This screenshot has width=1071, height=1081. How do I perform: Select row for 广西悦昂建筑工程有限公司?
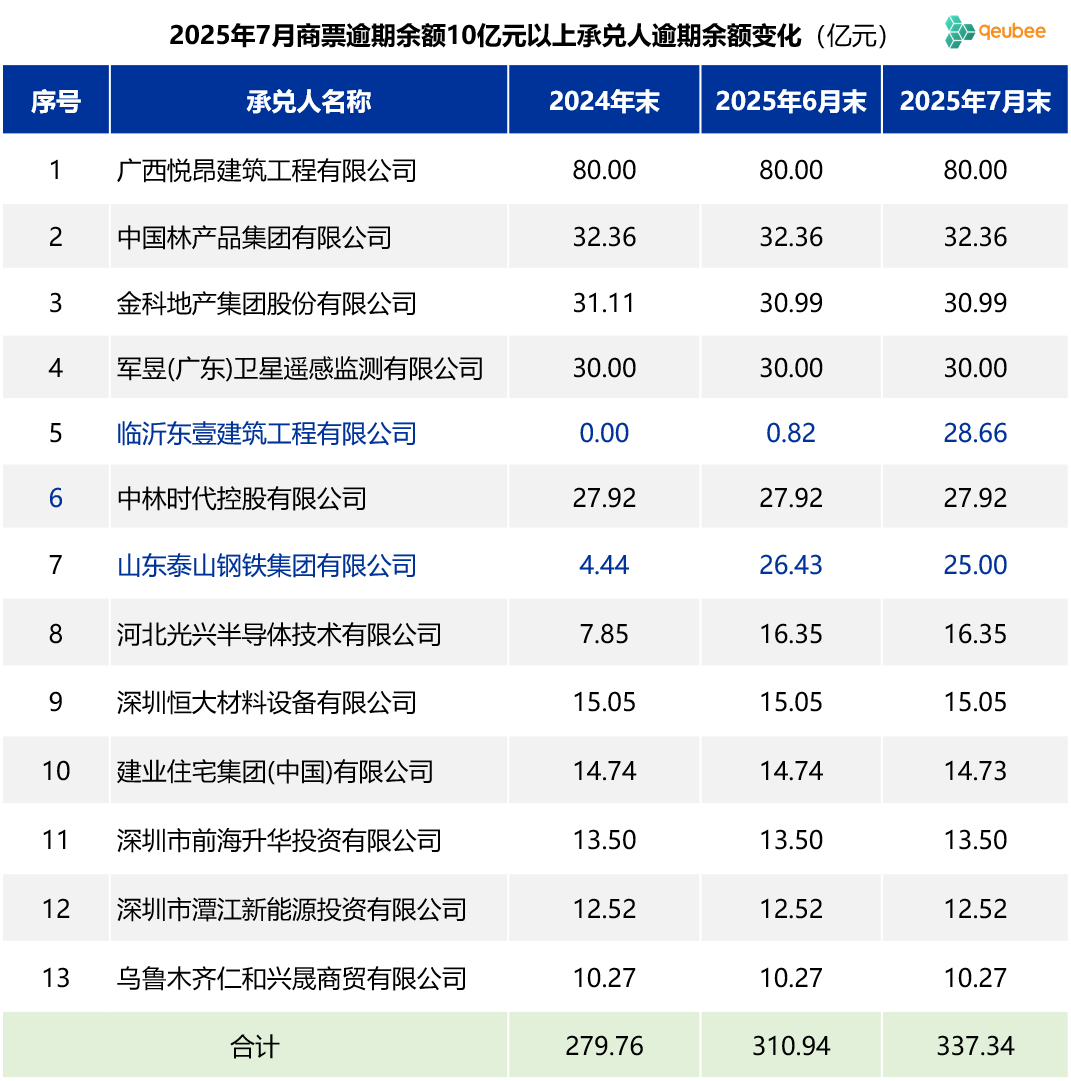coord(265,169)
